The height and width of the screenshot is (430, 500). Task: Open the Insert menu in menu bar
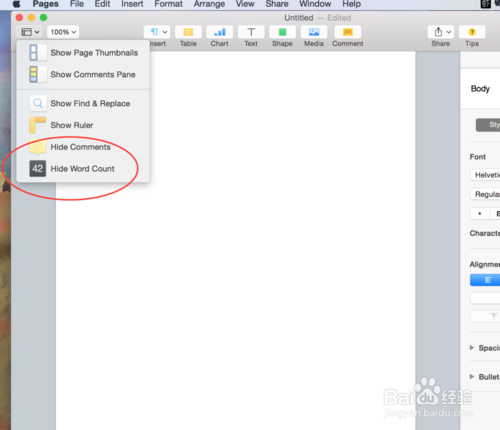(132, 4)
